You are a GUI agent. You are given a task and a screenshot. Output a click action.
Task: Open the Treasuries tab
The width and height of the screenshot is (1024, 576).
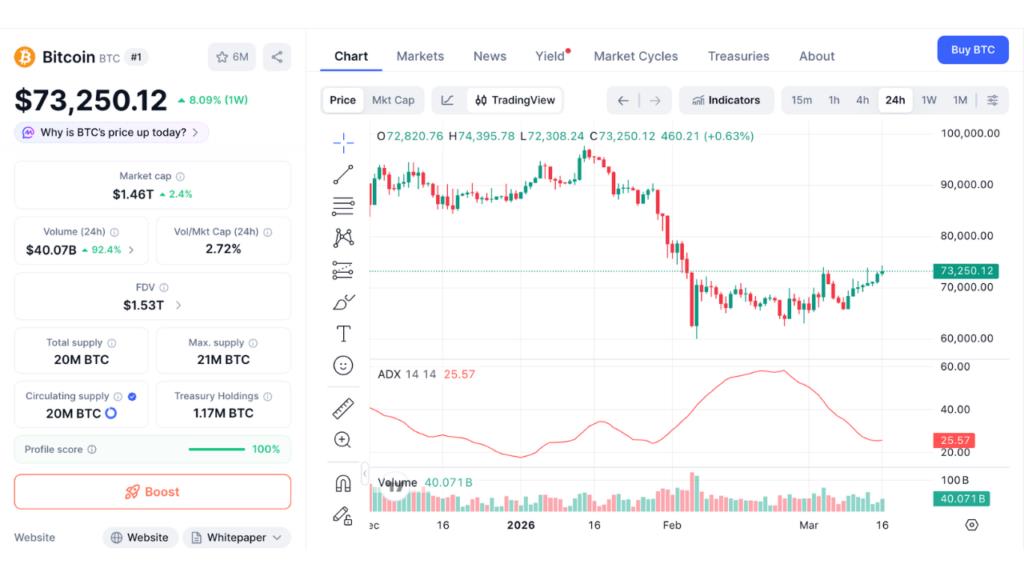click(x=738, y=56)
